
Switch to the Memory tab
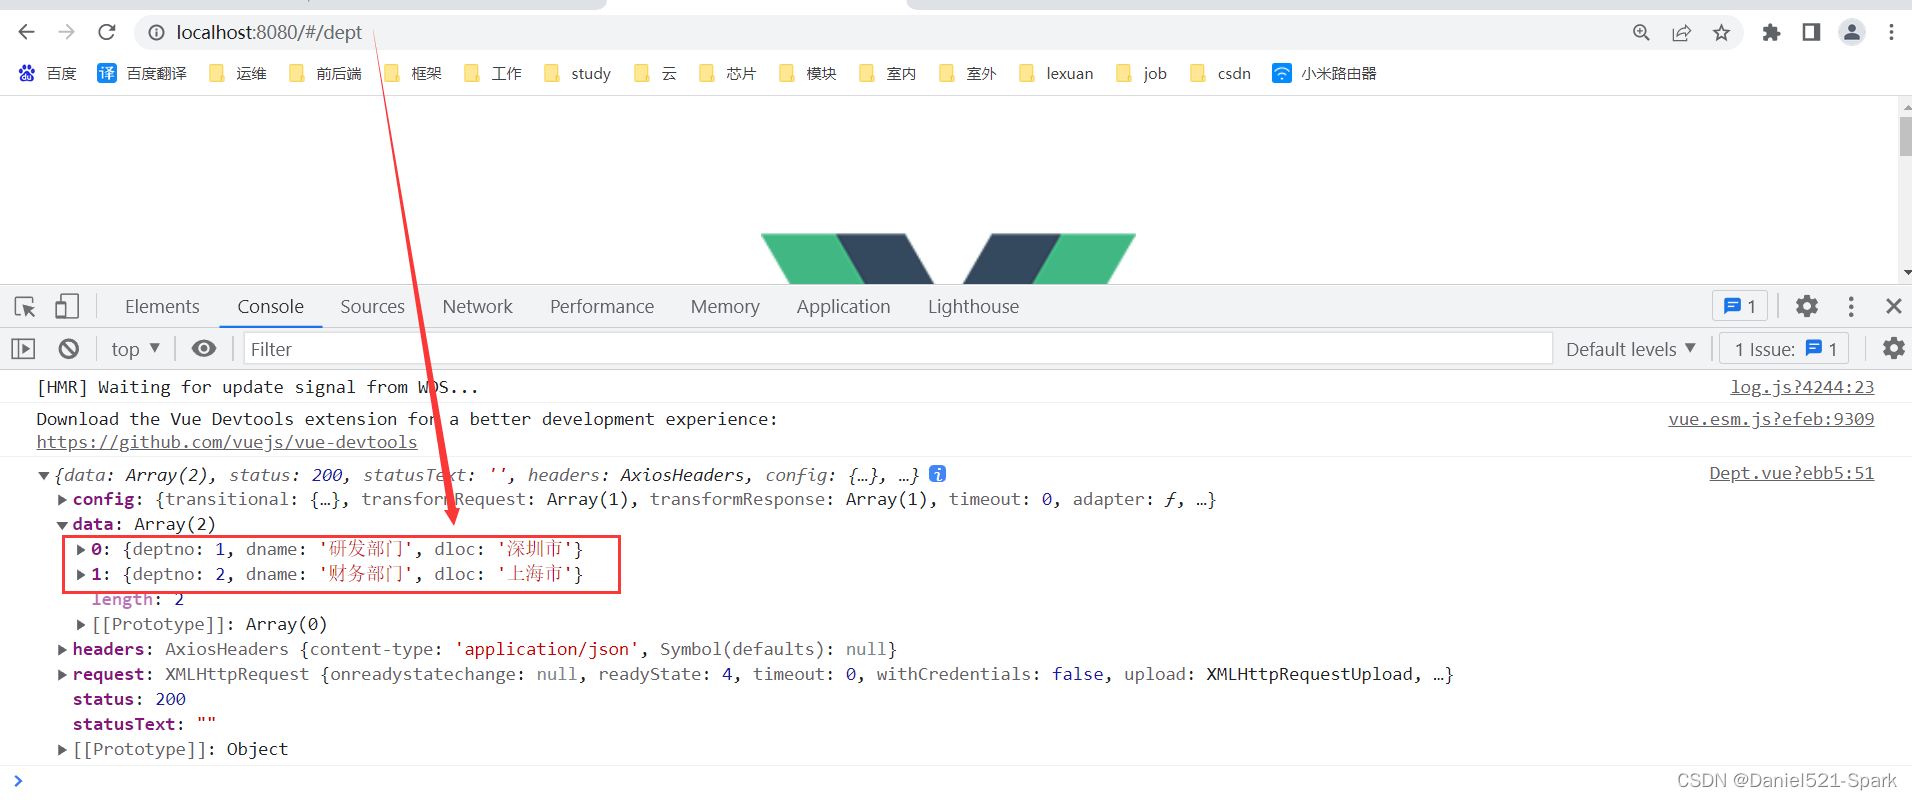click(725, 306)
